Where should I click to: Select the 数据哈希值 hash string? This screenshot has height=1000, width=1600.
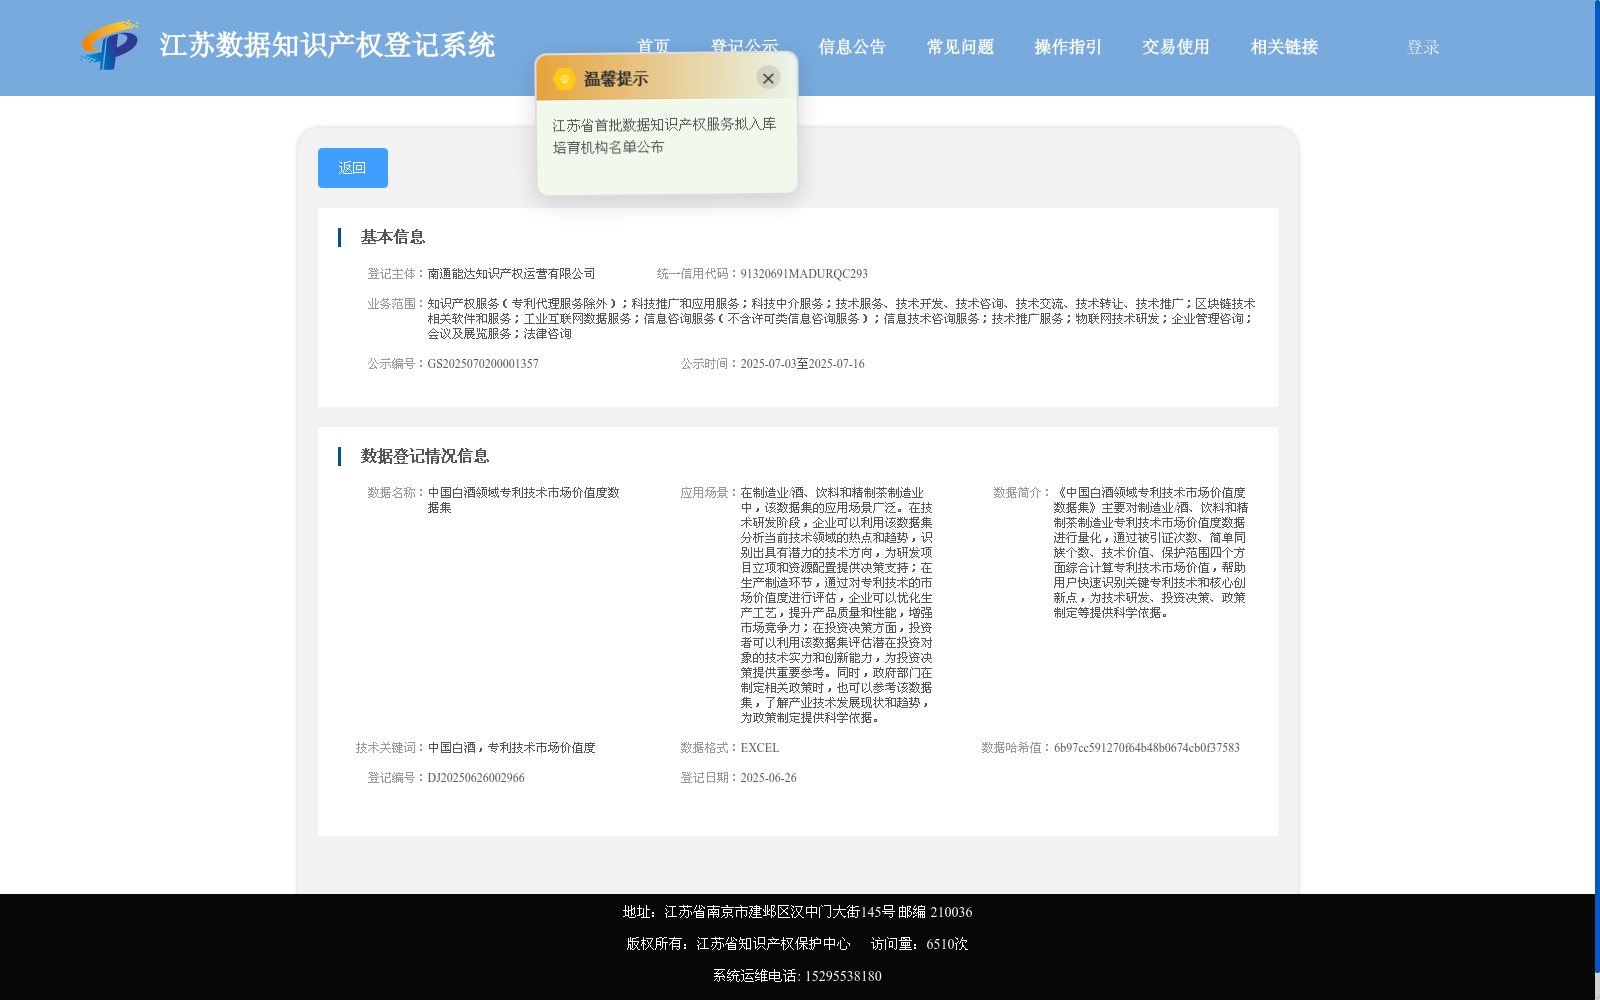pos(1147,748)
